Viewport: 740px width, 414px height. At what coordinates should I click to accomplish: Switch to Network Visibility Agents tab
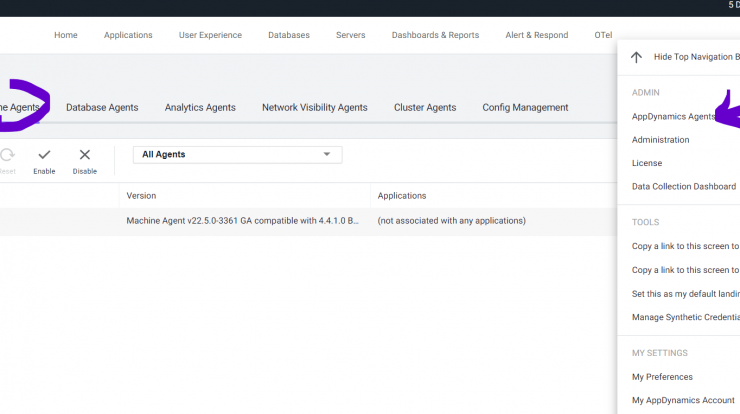pyautogui.click(x=315, y=108)
